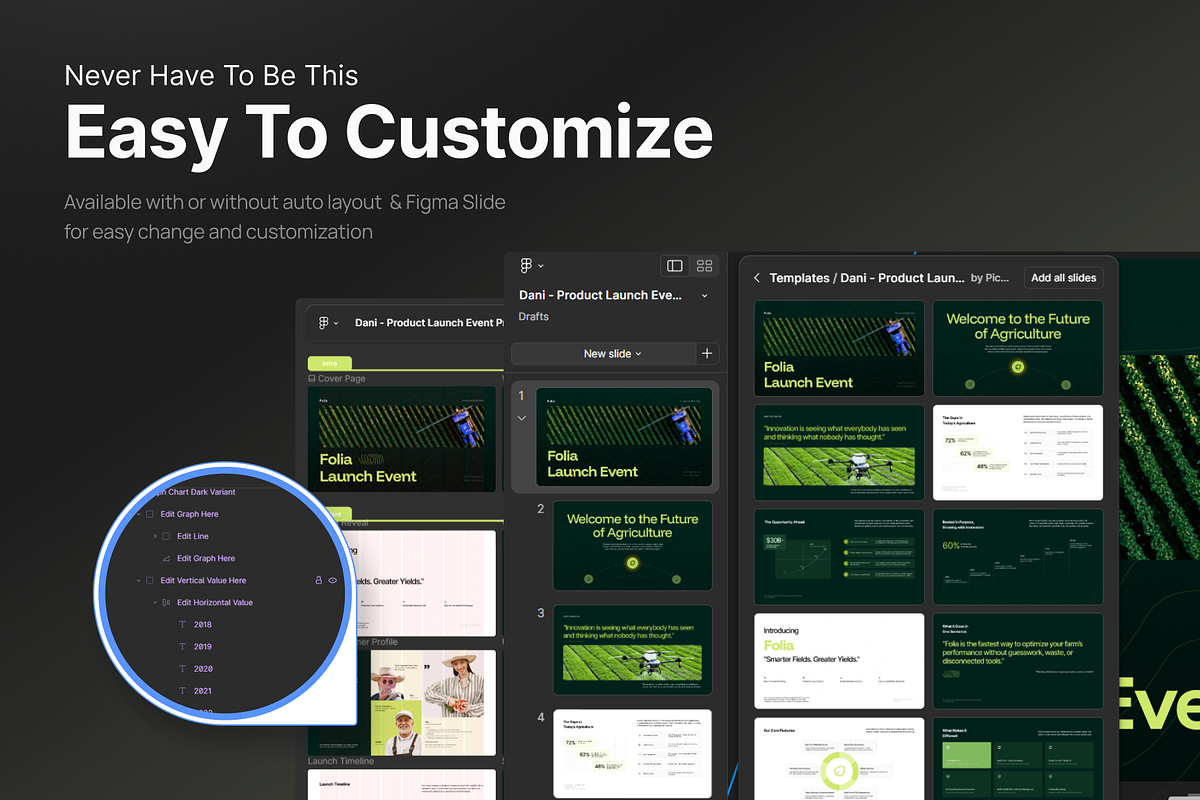
Task: Pick Innovation drone quote template in Templates panel
Action: click(x=840, y=452)
